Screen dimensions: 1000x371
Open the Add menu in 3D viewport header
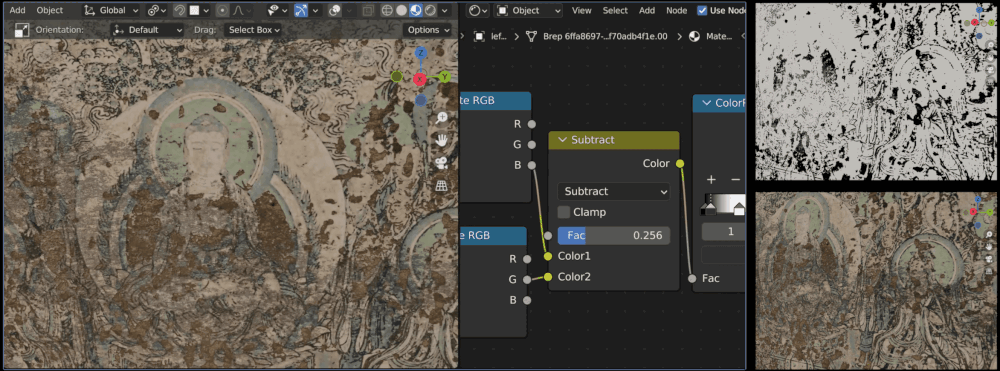pyautogui.click(x=17, y=10)
